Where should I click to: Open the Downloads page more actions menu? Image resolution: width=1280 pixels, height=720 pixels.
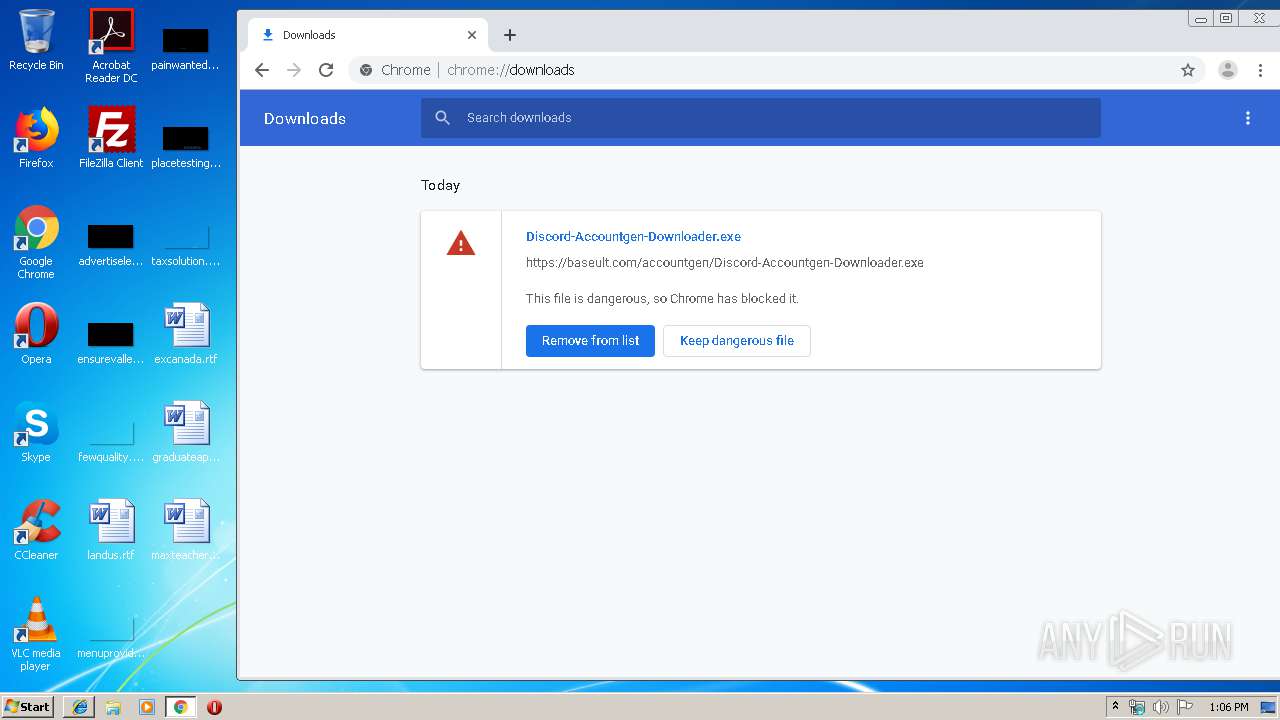coord(1248,118)
